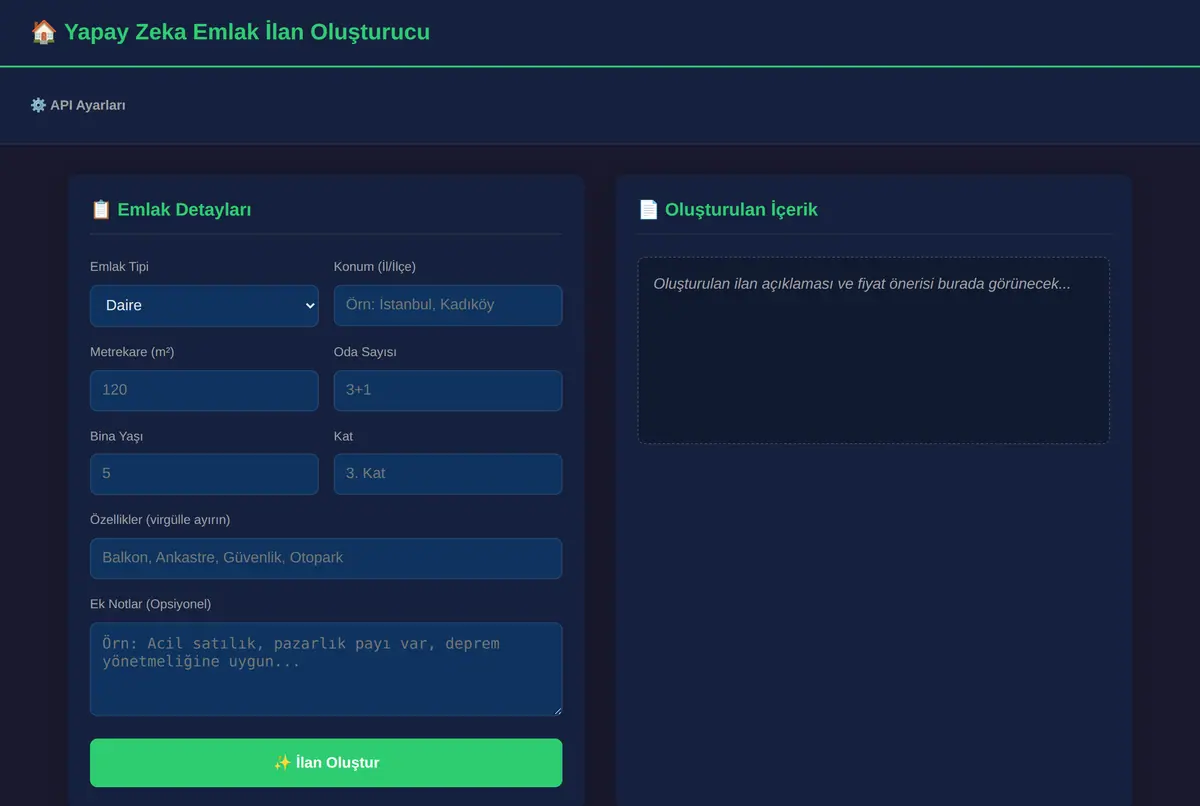Select the Oda Sayısı input box

pyautogui.click(x=448, y=390)
